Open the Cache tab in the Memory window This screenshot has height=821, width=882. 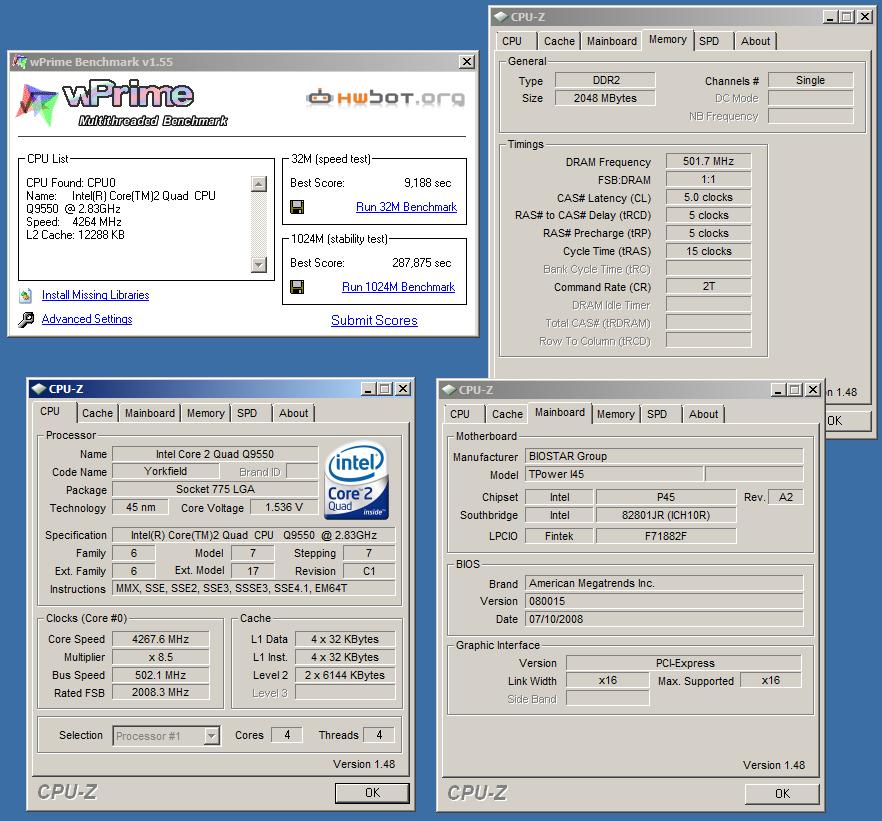(559, 42)
